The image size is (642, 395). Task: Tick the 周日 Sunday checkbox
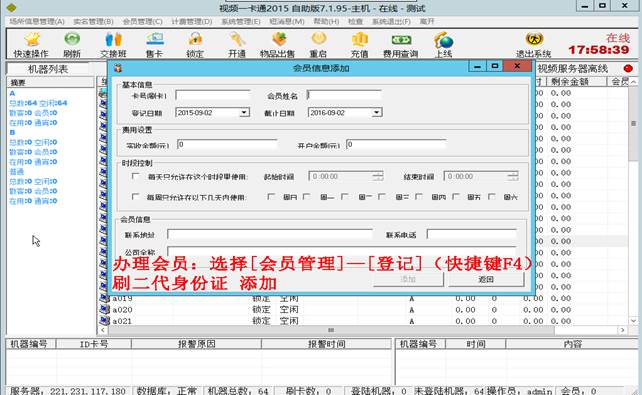tap(270, 197)
